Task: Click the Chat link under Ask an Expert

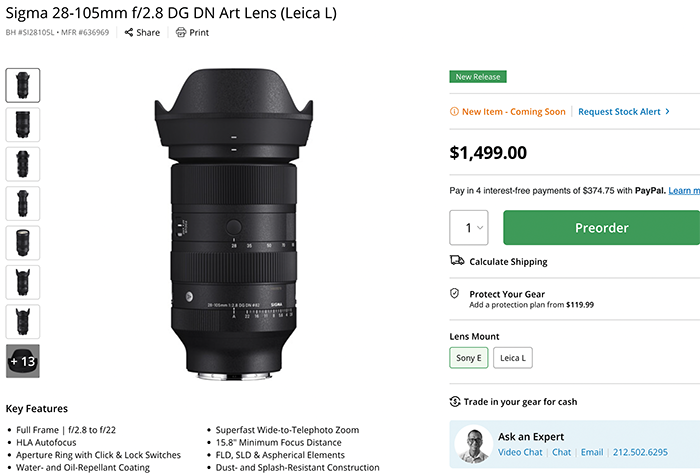Action: pyautogui.click(x=561, y=453)
